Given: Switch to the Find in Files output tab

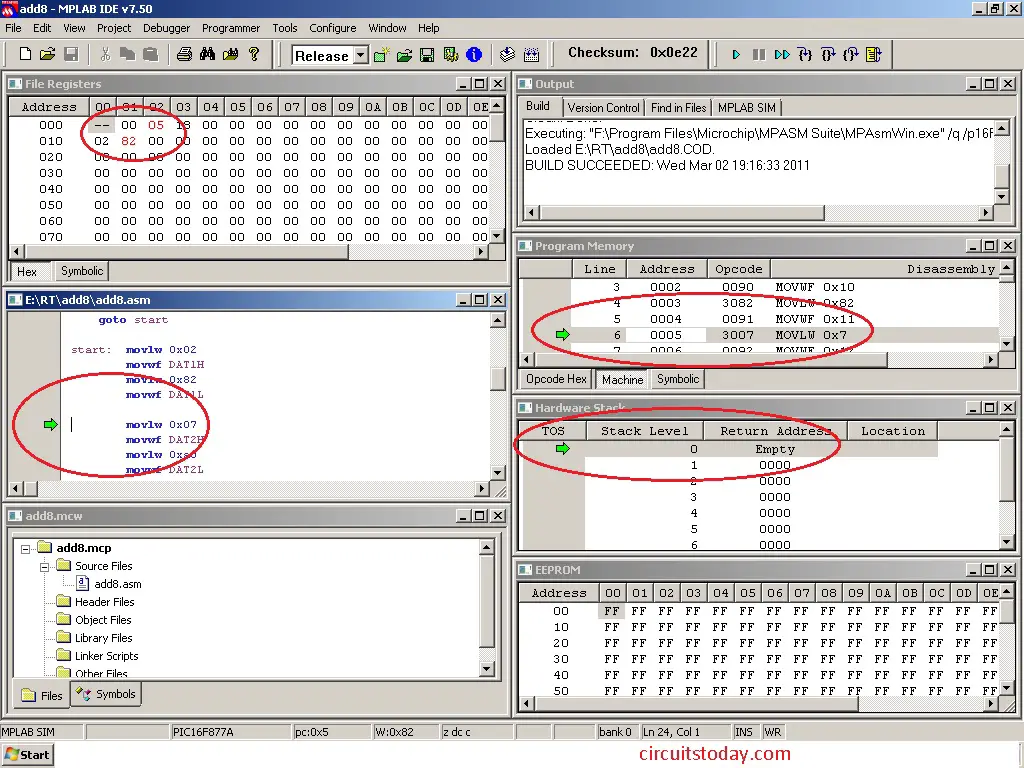Looking at the screenshot, I should (679, 108).
